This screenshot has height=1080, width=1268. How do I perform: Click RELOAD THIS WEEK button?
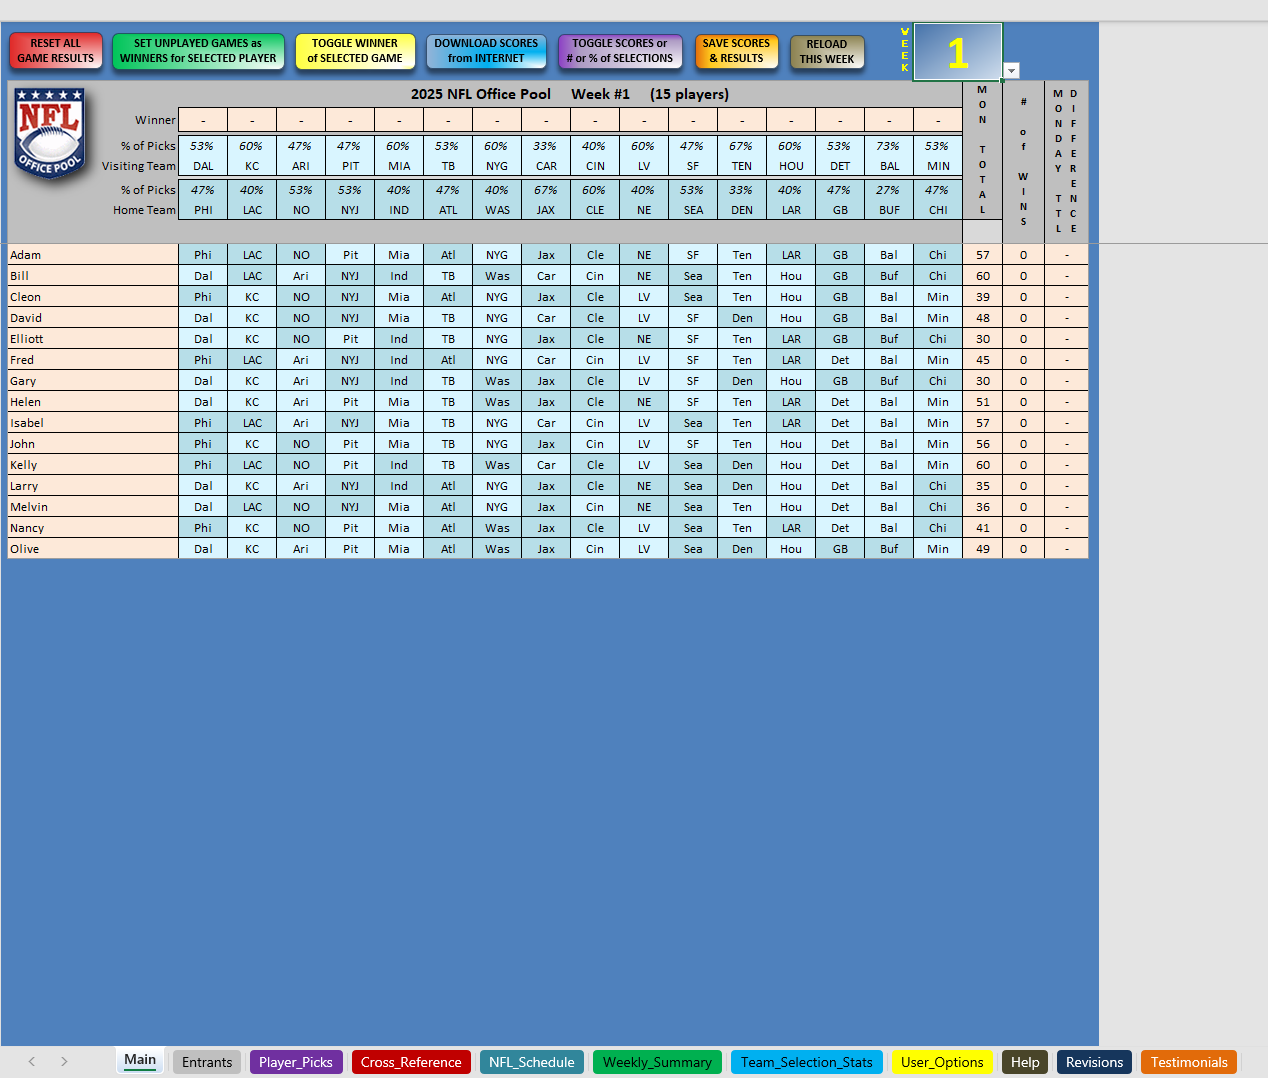click(x=827, y=52)
